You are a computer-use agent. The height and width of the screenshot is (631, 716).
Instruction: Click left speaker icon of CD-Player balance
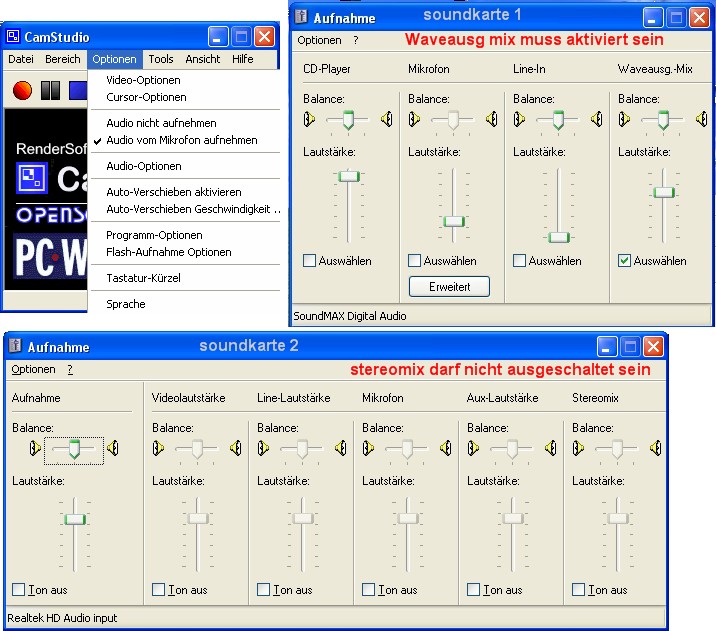point(309,119)
